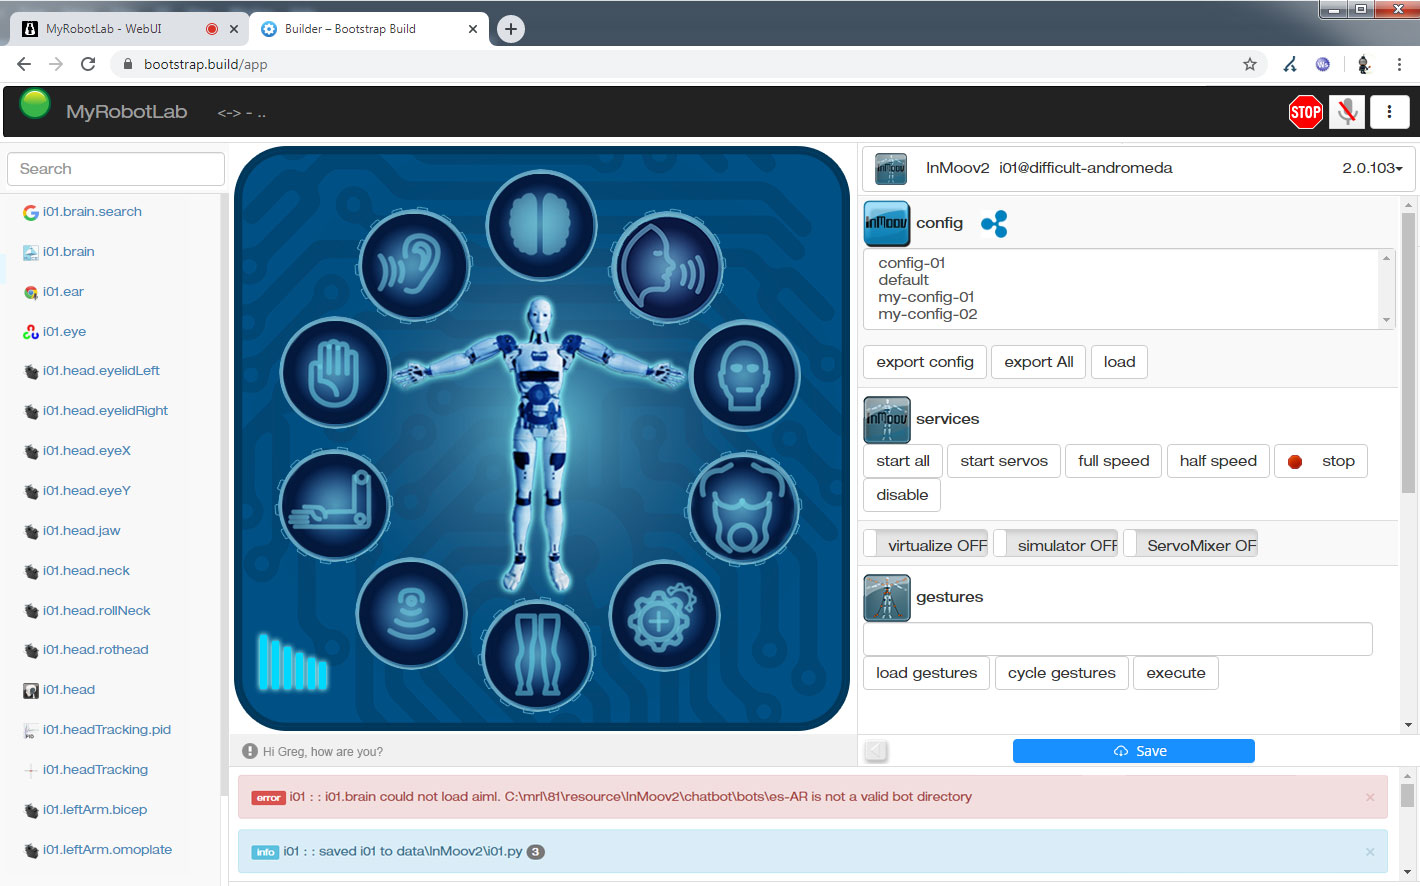Bookmark this page with the star icon
The height and width of the screenshot is (886, 1420).
[1249, 64]
